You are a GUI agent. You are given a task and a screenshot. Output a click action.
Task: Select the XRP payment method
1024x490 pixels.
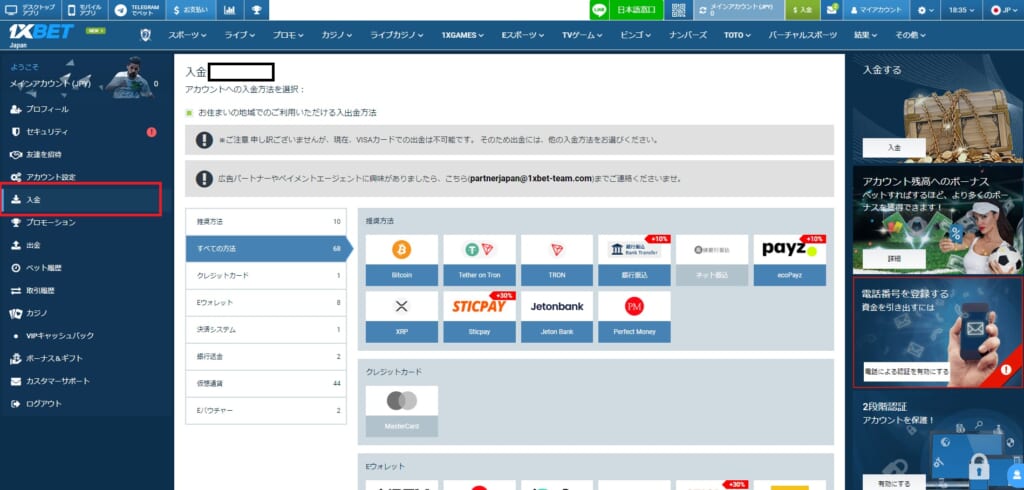402,317
